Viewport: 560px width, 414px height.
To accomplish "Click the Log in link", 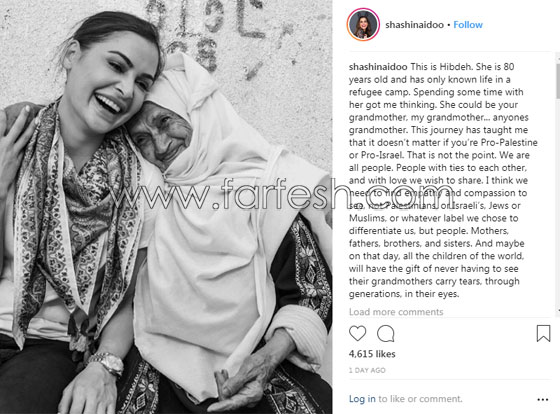I will [x=362, y=399].
